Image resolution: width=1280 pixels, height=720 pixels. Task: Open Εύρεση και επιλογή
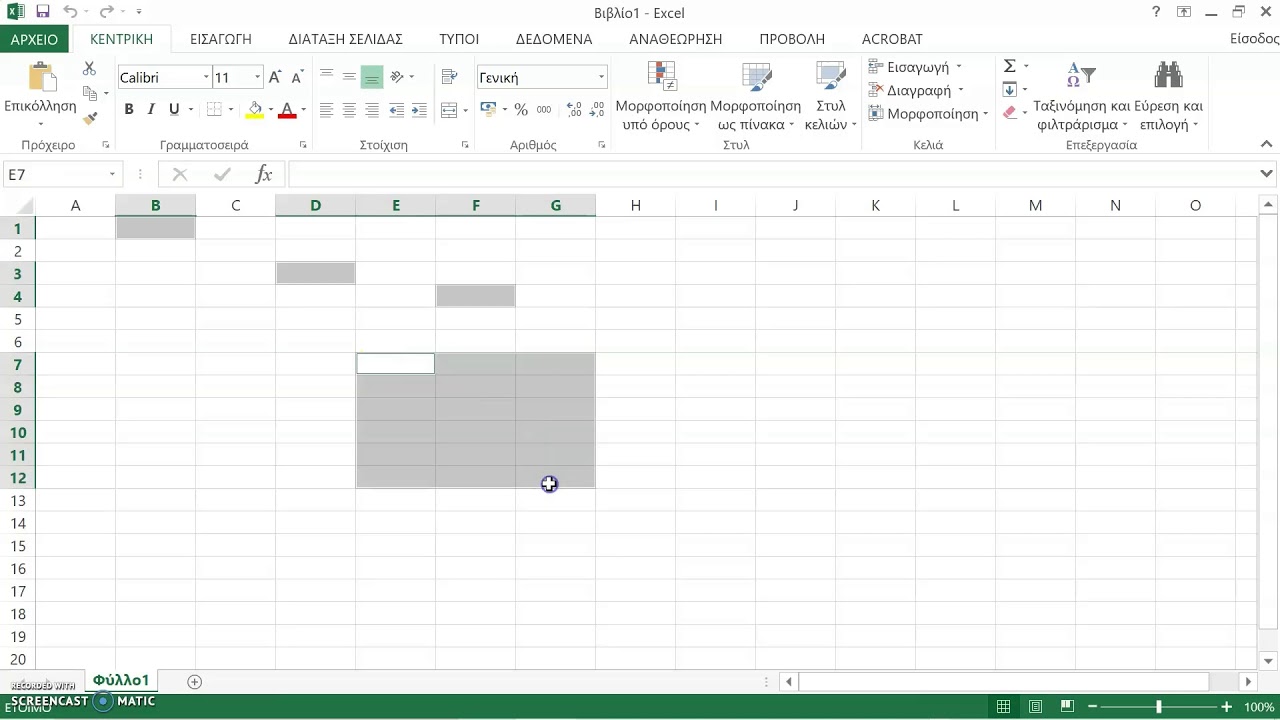[1168, 95]
